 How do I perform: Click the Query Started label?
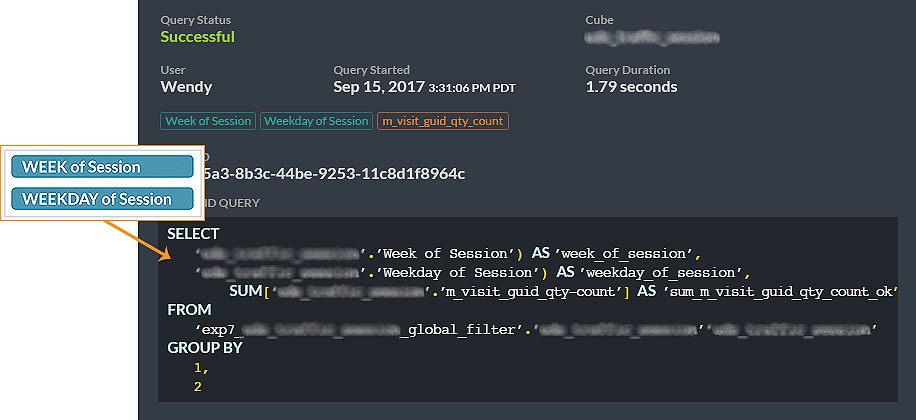point(372,70)
